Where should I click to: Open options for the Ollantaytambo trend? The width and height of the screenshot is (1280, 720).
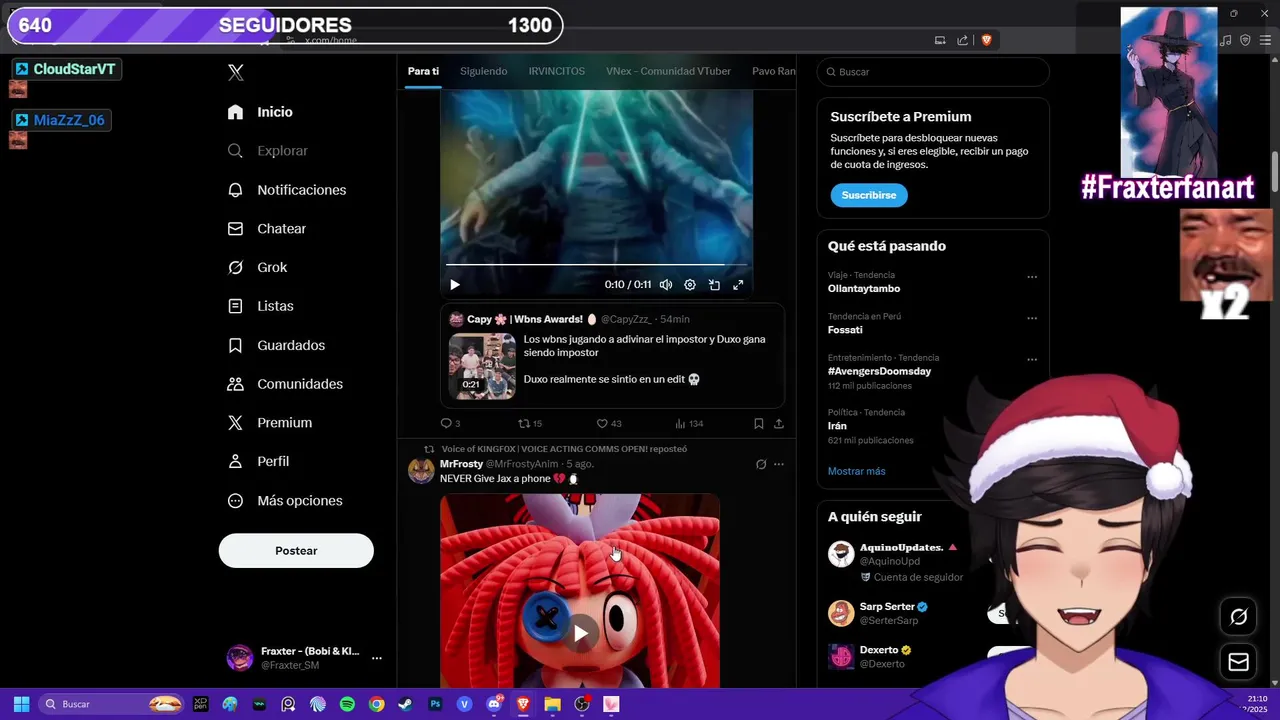click(x=1032, y=277)
